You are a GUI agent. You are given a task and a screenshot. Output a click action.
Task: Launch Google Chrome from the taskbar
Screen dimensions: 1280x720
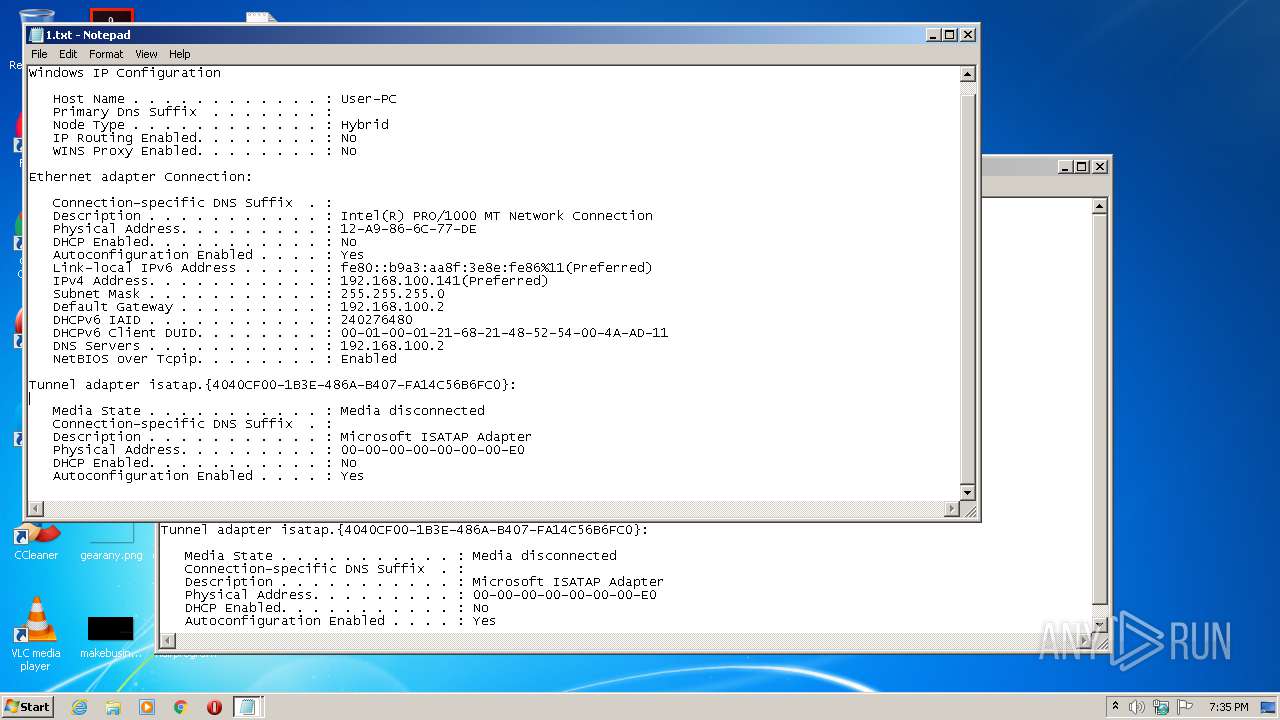point(181,707)
